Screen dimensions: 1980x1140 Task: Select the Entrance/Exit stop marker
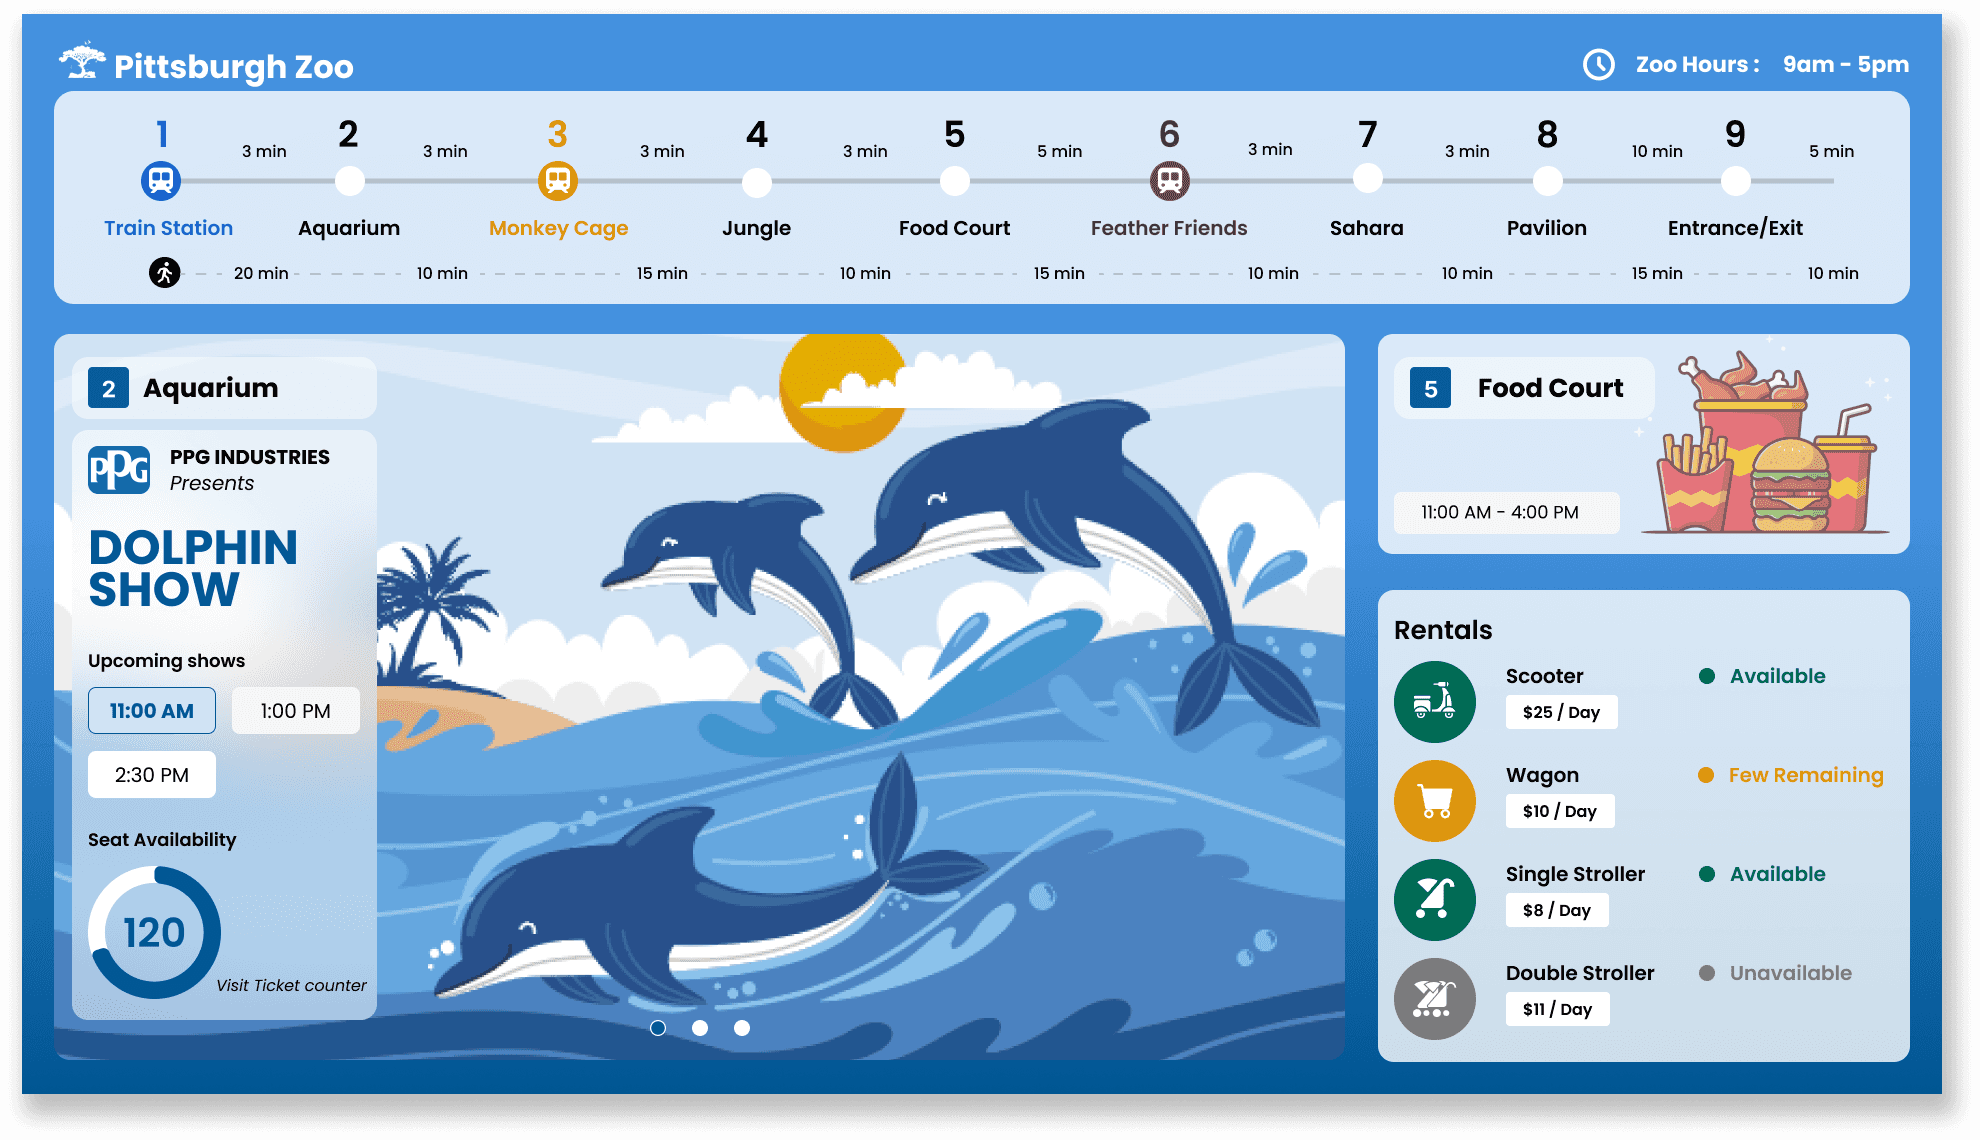coord(1736,181)
